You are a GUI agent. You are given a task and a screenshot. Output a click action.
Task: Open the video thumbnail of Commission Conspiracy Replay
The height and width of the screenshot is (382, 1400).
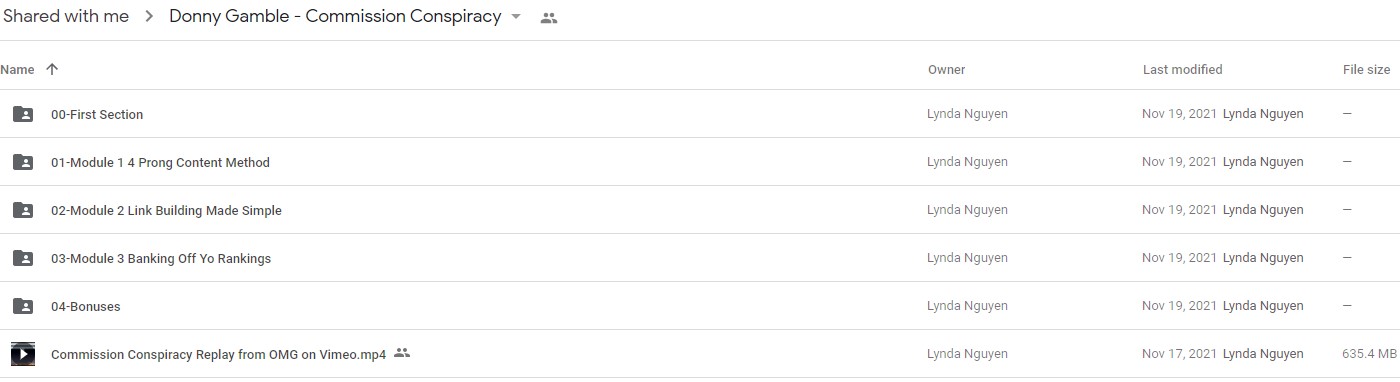[x=23, y=354]
